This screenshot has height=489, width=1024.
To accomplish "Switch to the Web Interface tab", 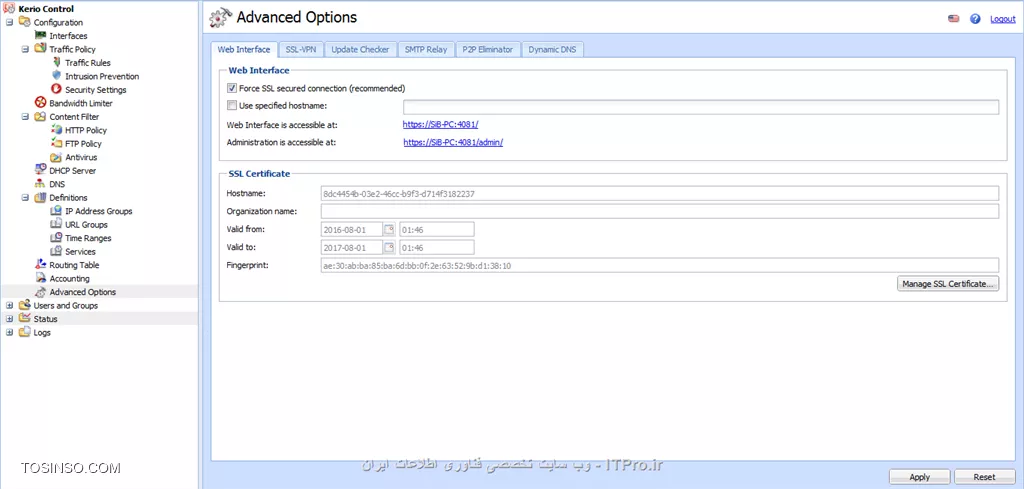I will coord(244,50).
